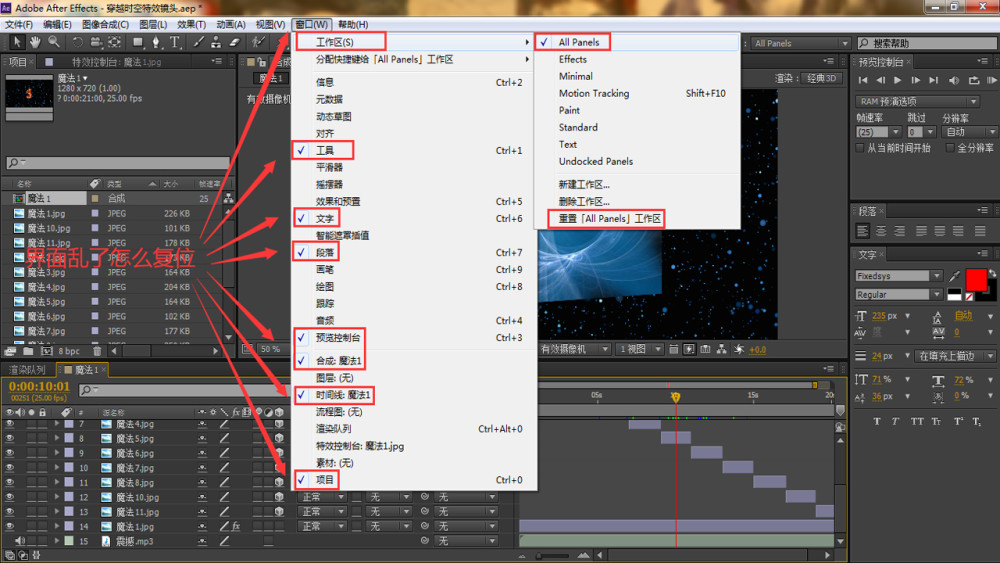Jump to last frame in preview
The width and height of the screenshot is (1000, 563).
click(x=934, y=80)
